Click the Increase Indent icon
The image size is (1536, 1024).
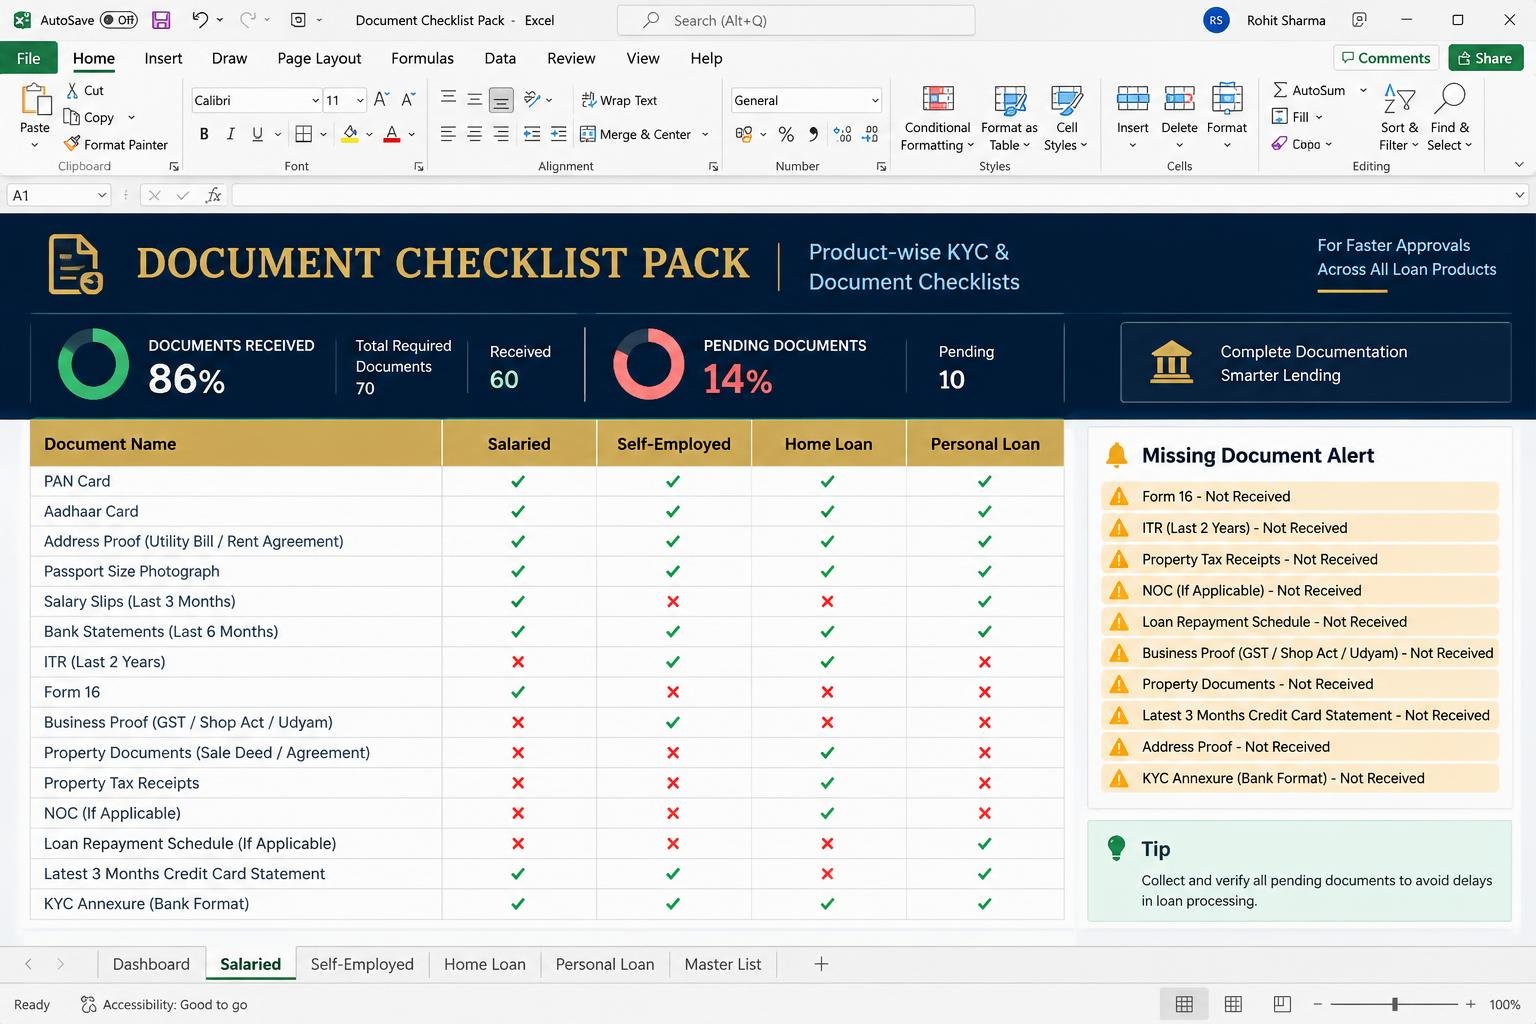tap(558, 134)
